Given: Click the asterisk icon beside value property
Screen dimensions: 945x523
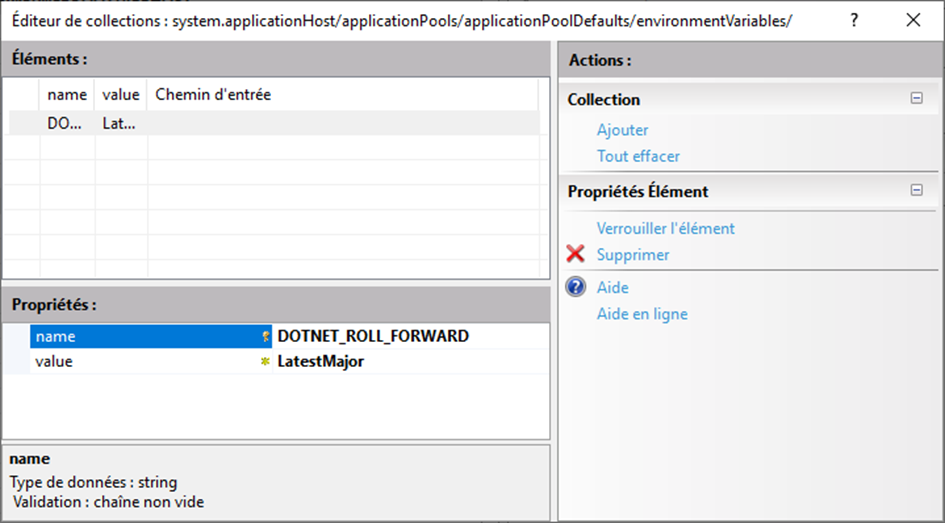Looking at the screenshot, I should 265,362.
